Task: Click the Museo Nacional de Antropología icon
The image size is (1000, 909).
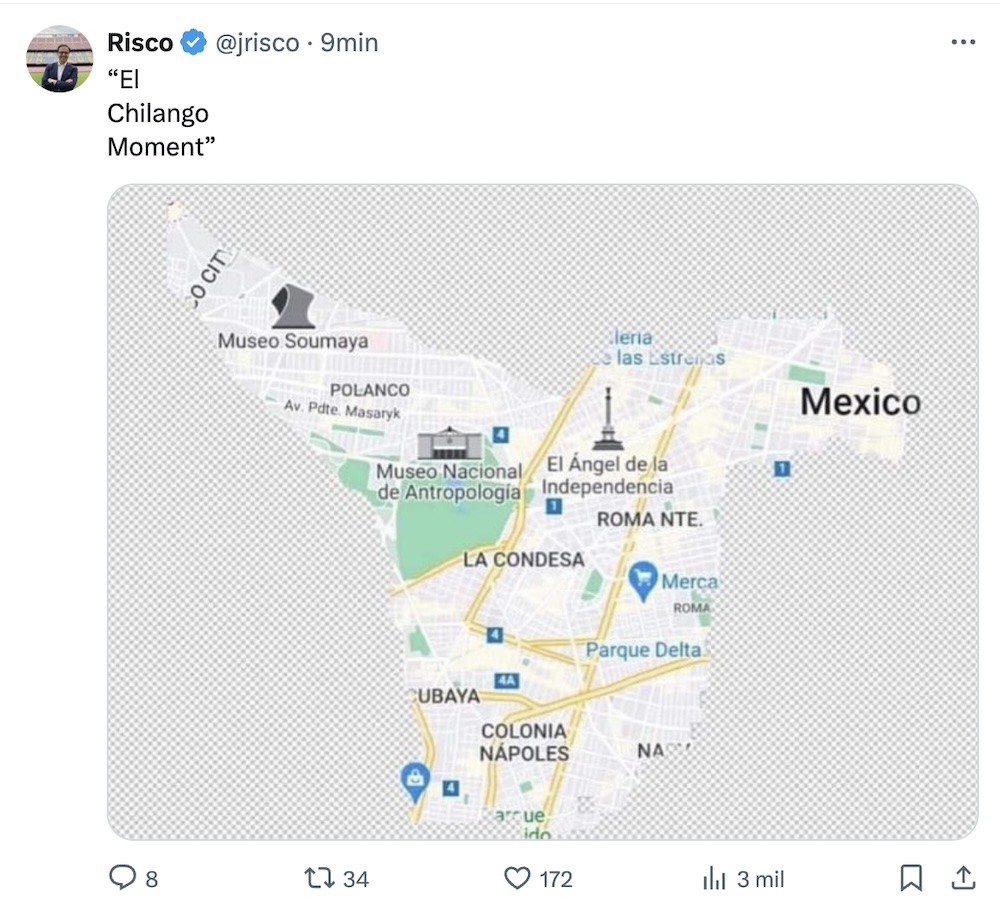Action: coord(450,443)
